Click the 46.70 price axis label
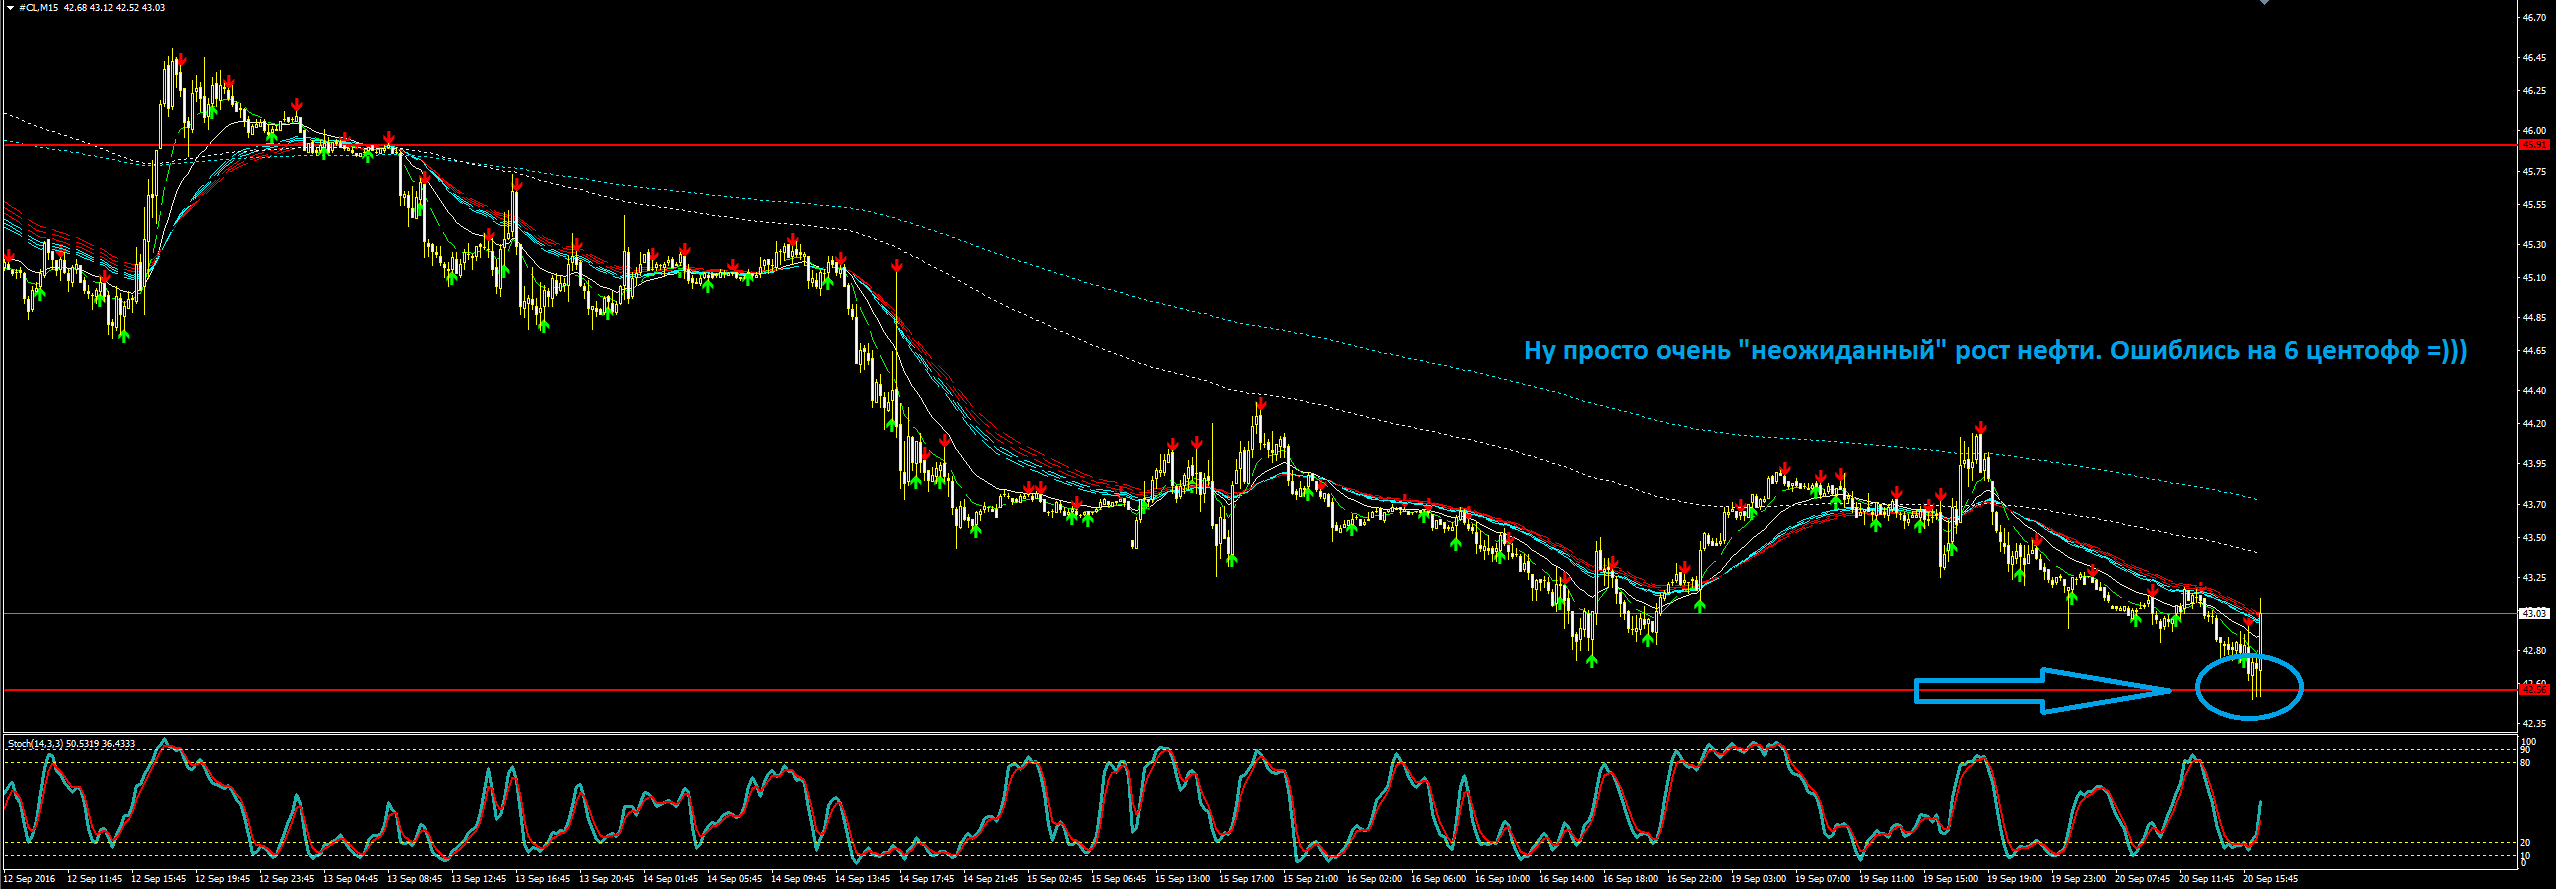Viewport: 2556px width, 889px height. [2535, 18]
